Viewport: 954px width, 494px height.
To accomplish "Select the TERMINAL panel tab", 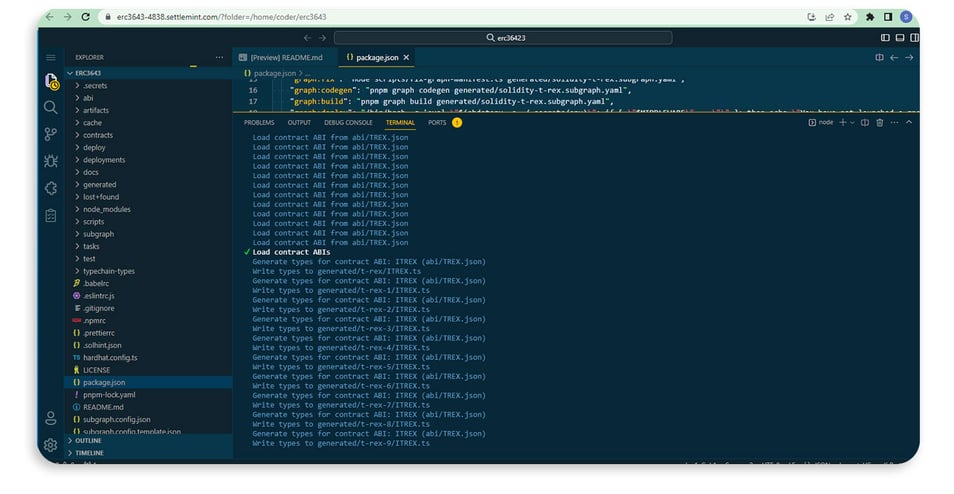I will point(400,122).
